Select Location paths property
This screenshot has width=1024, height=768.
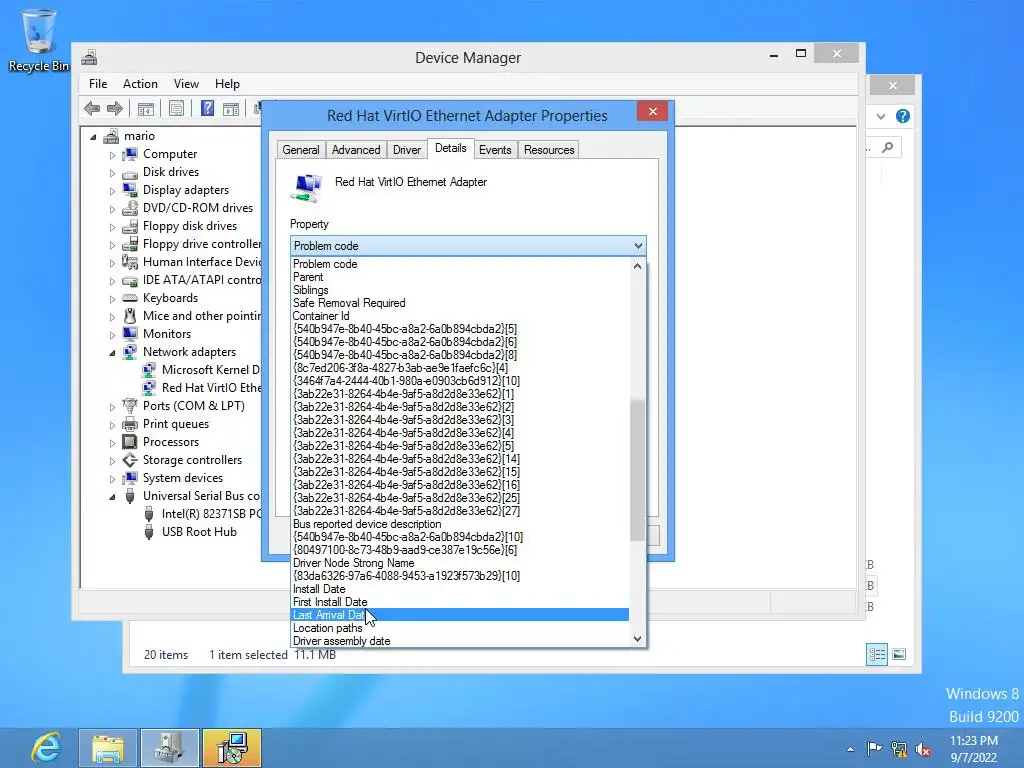coord(460,628)
